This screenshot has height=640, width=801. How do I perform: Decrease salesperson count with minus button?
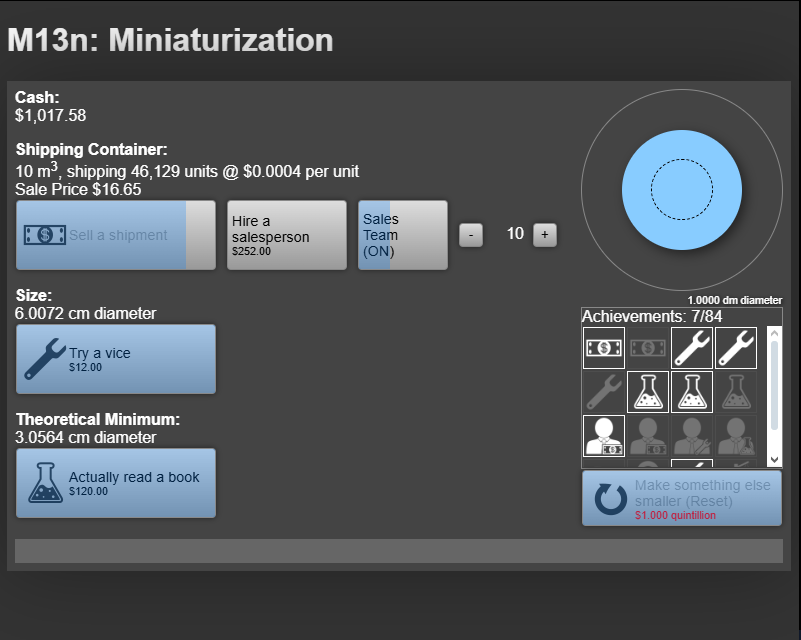pyautogui.click(x=470, y=234)
